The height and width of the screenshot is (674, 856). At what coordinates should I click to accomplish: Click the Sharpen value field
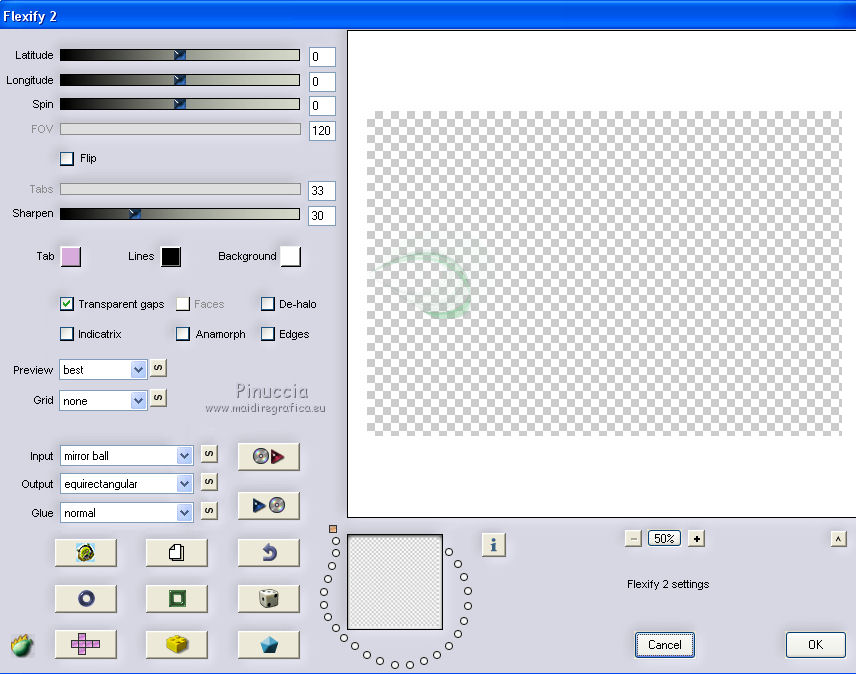pyautogui.click(x=322, y=216)
